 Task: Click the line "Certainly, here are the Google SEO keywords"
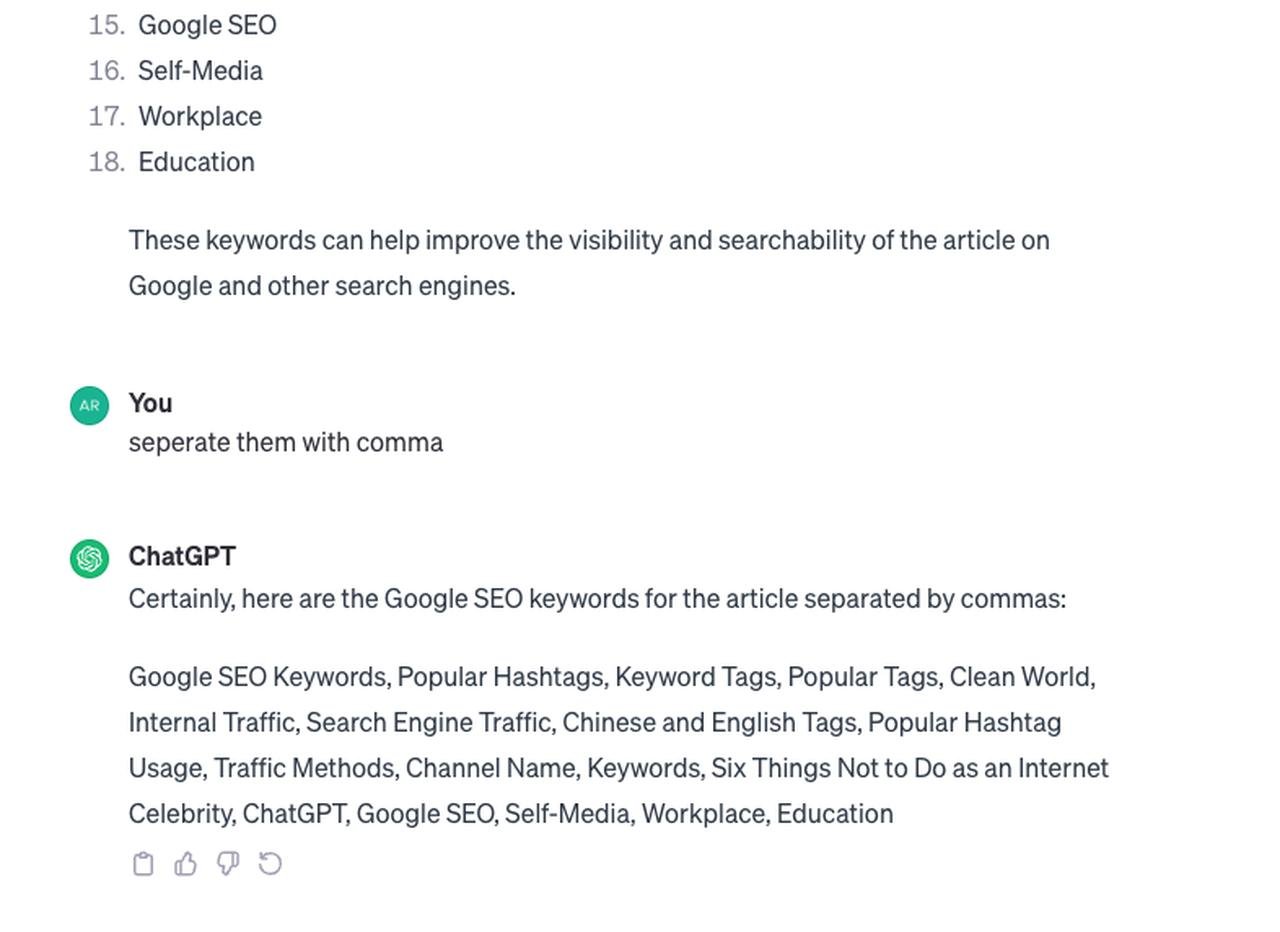[597, 599]
